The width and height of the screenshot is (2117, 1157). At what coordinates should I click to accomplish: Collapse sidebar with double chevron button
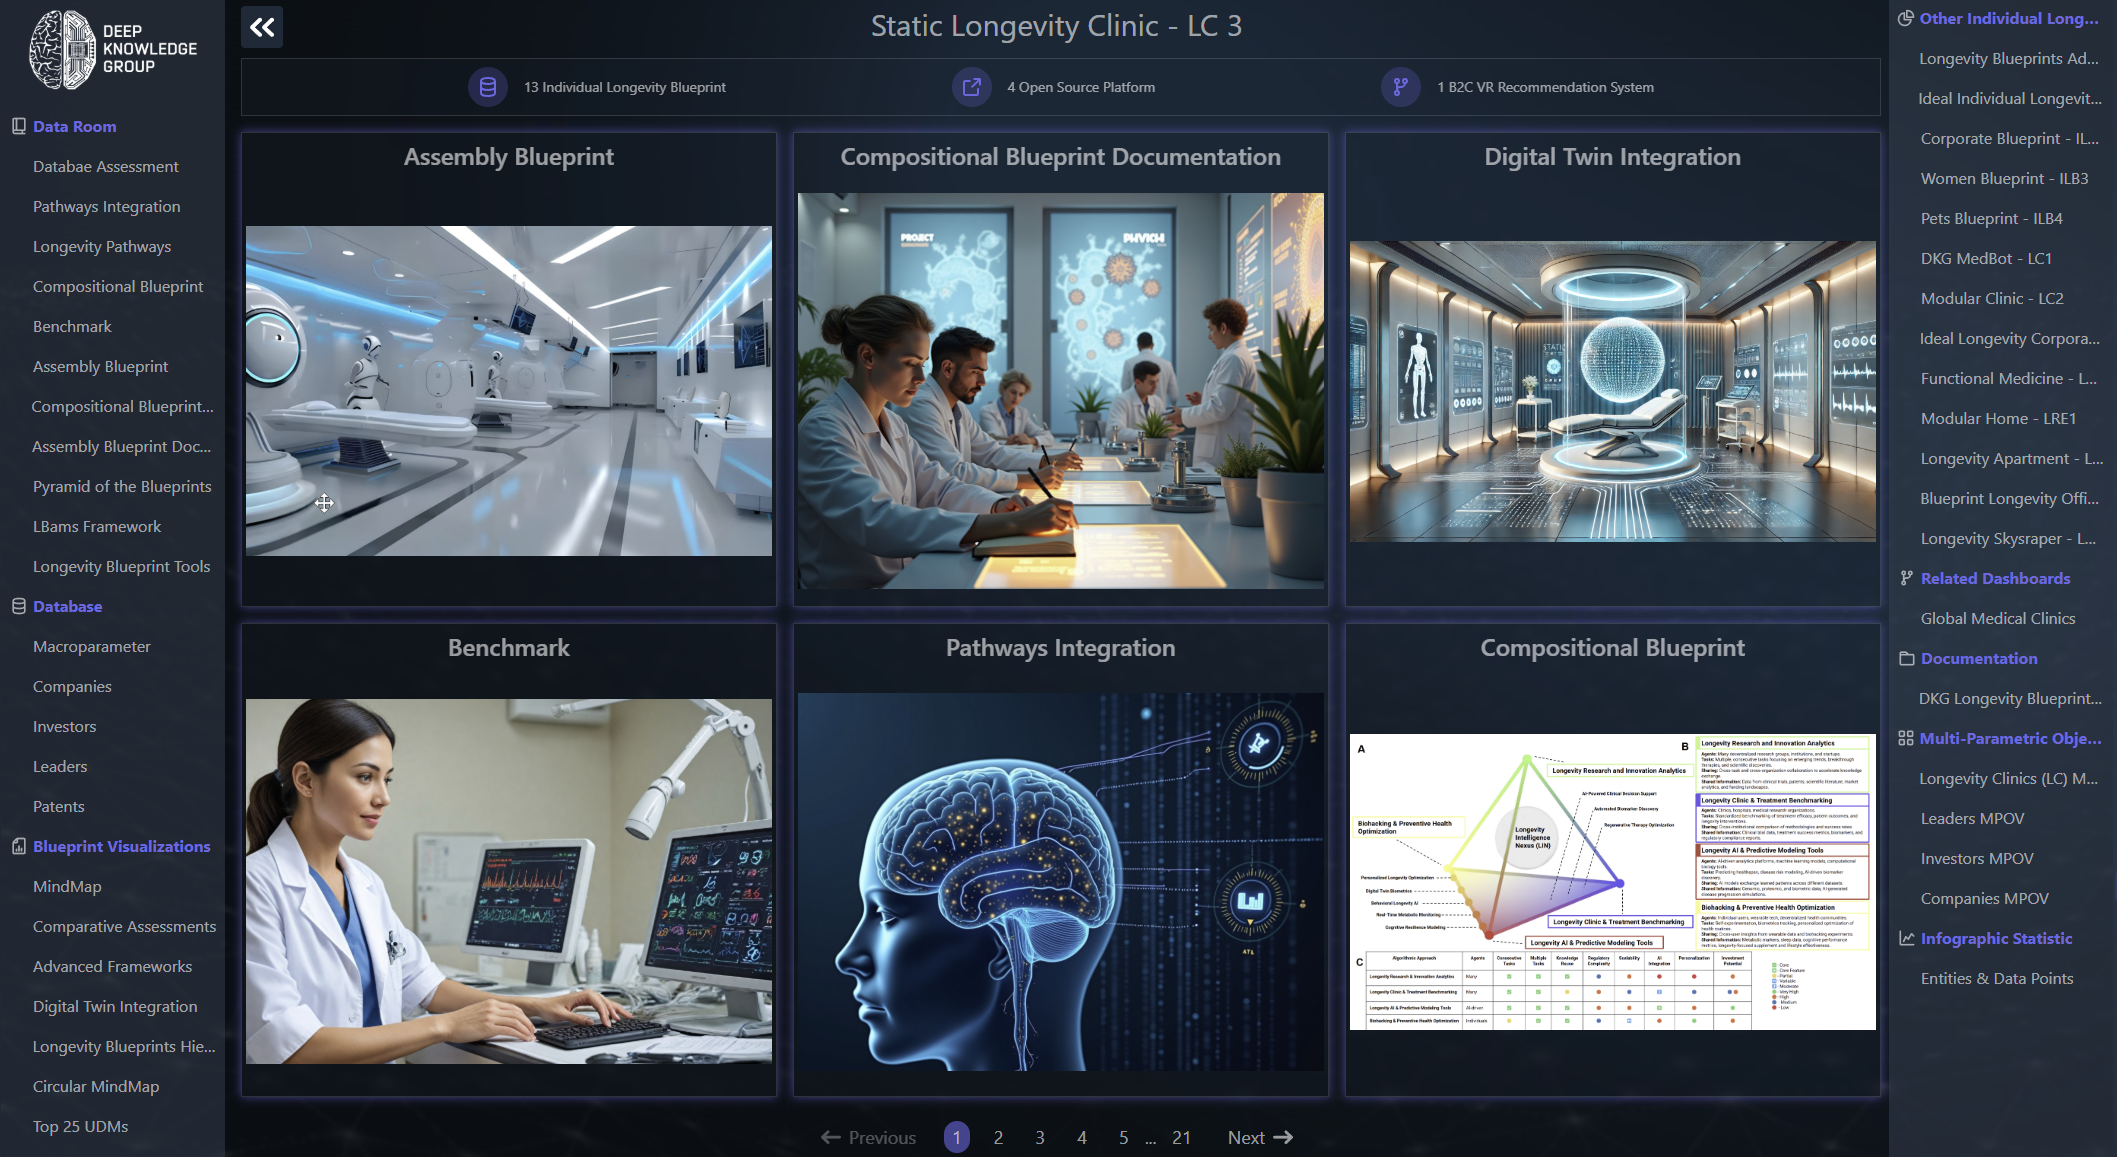pos(262,27)
